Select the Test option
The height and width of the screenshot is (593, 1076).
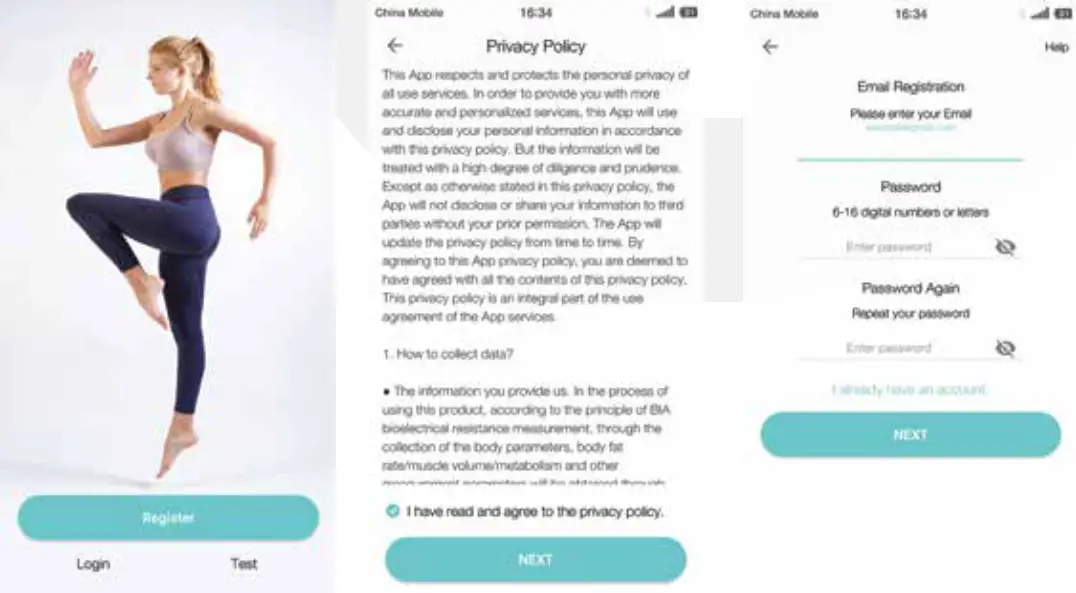tap(244, 564)
